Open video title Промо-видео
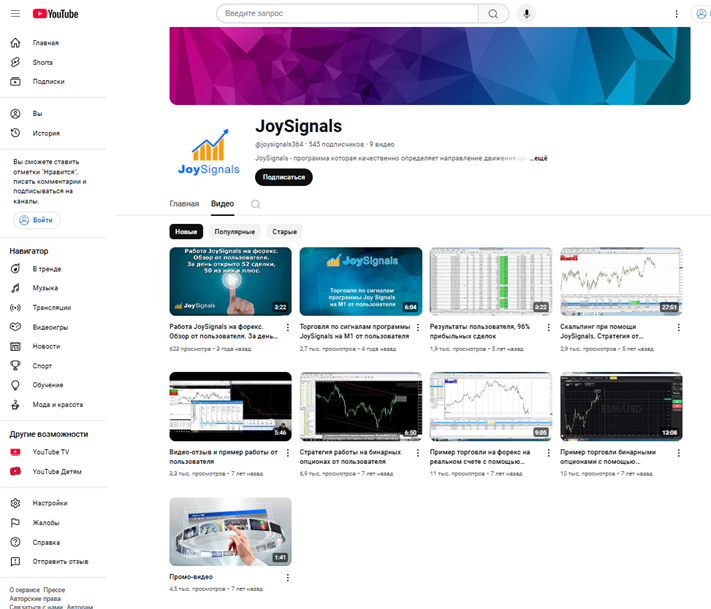This screenshot has height=609, width=711. pyautogui.click(x=191, y=577)
